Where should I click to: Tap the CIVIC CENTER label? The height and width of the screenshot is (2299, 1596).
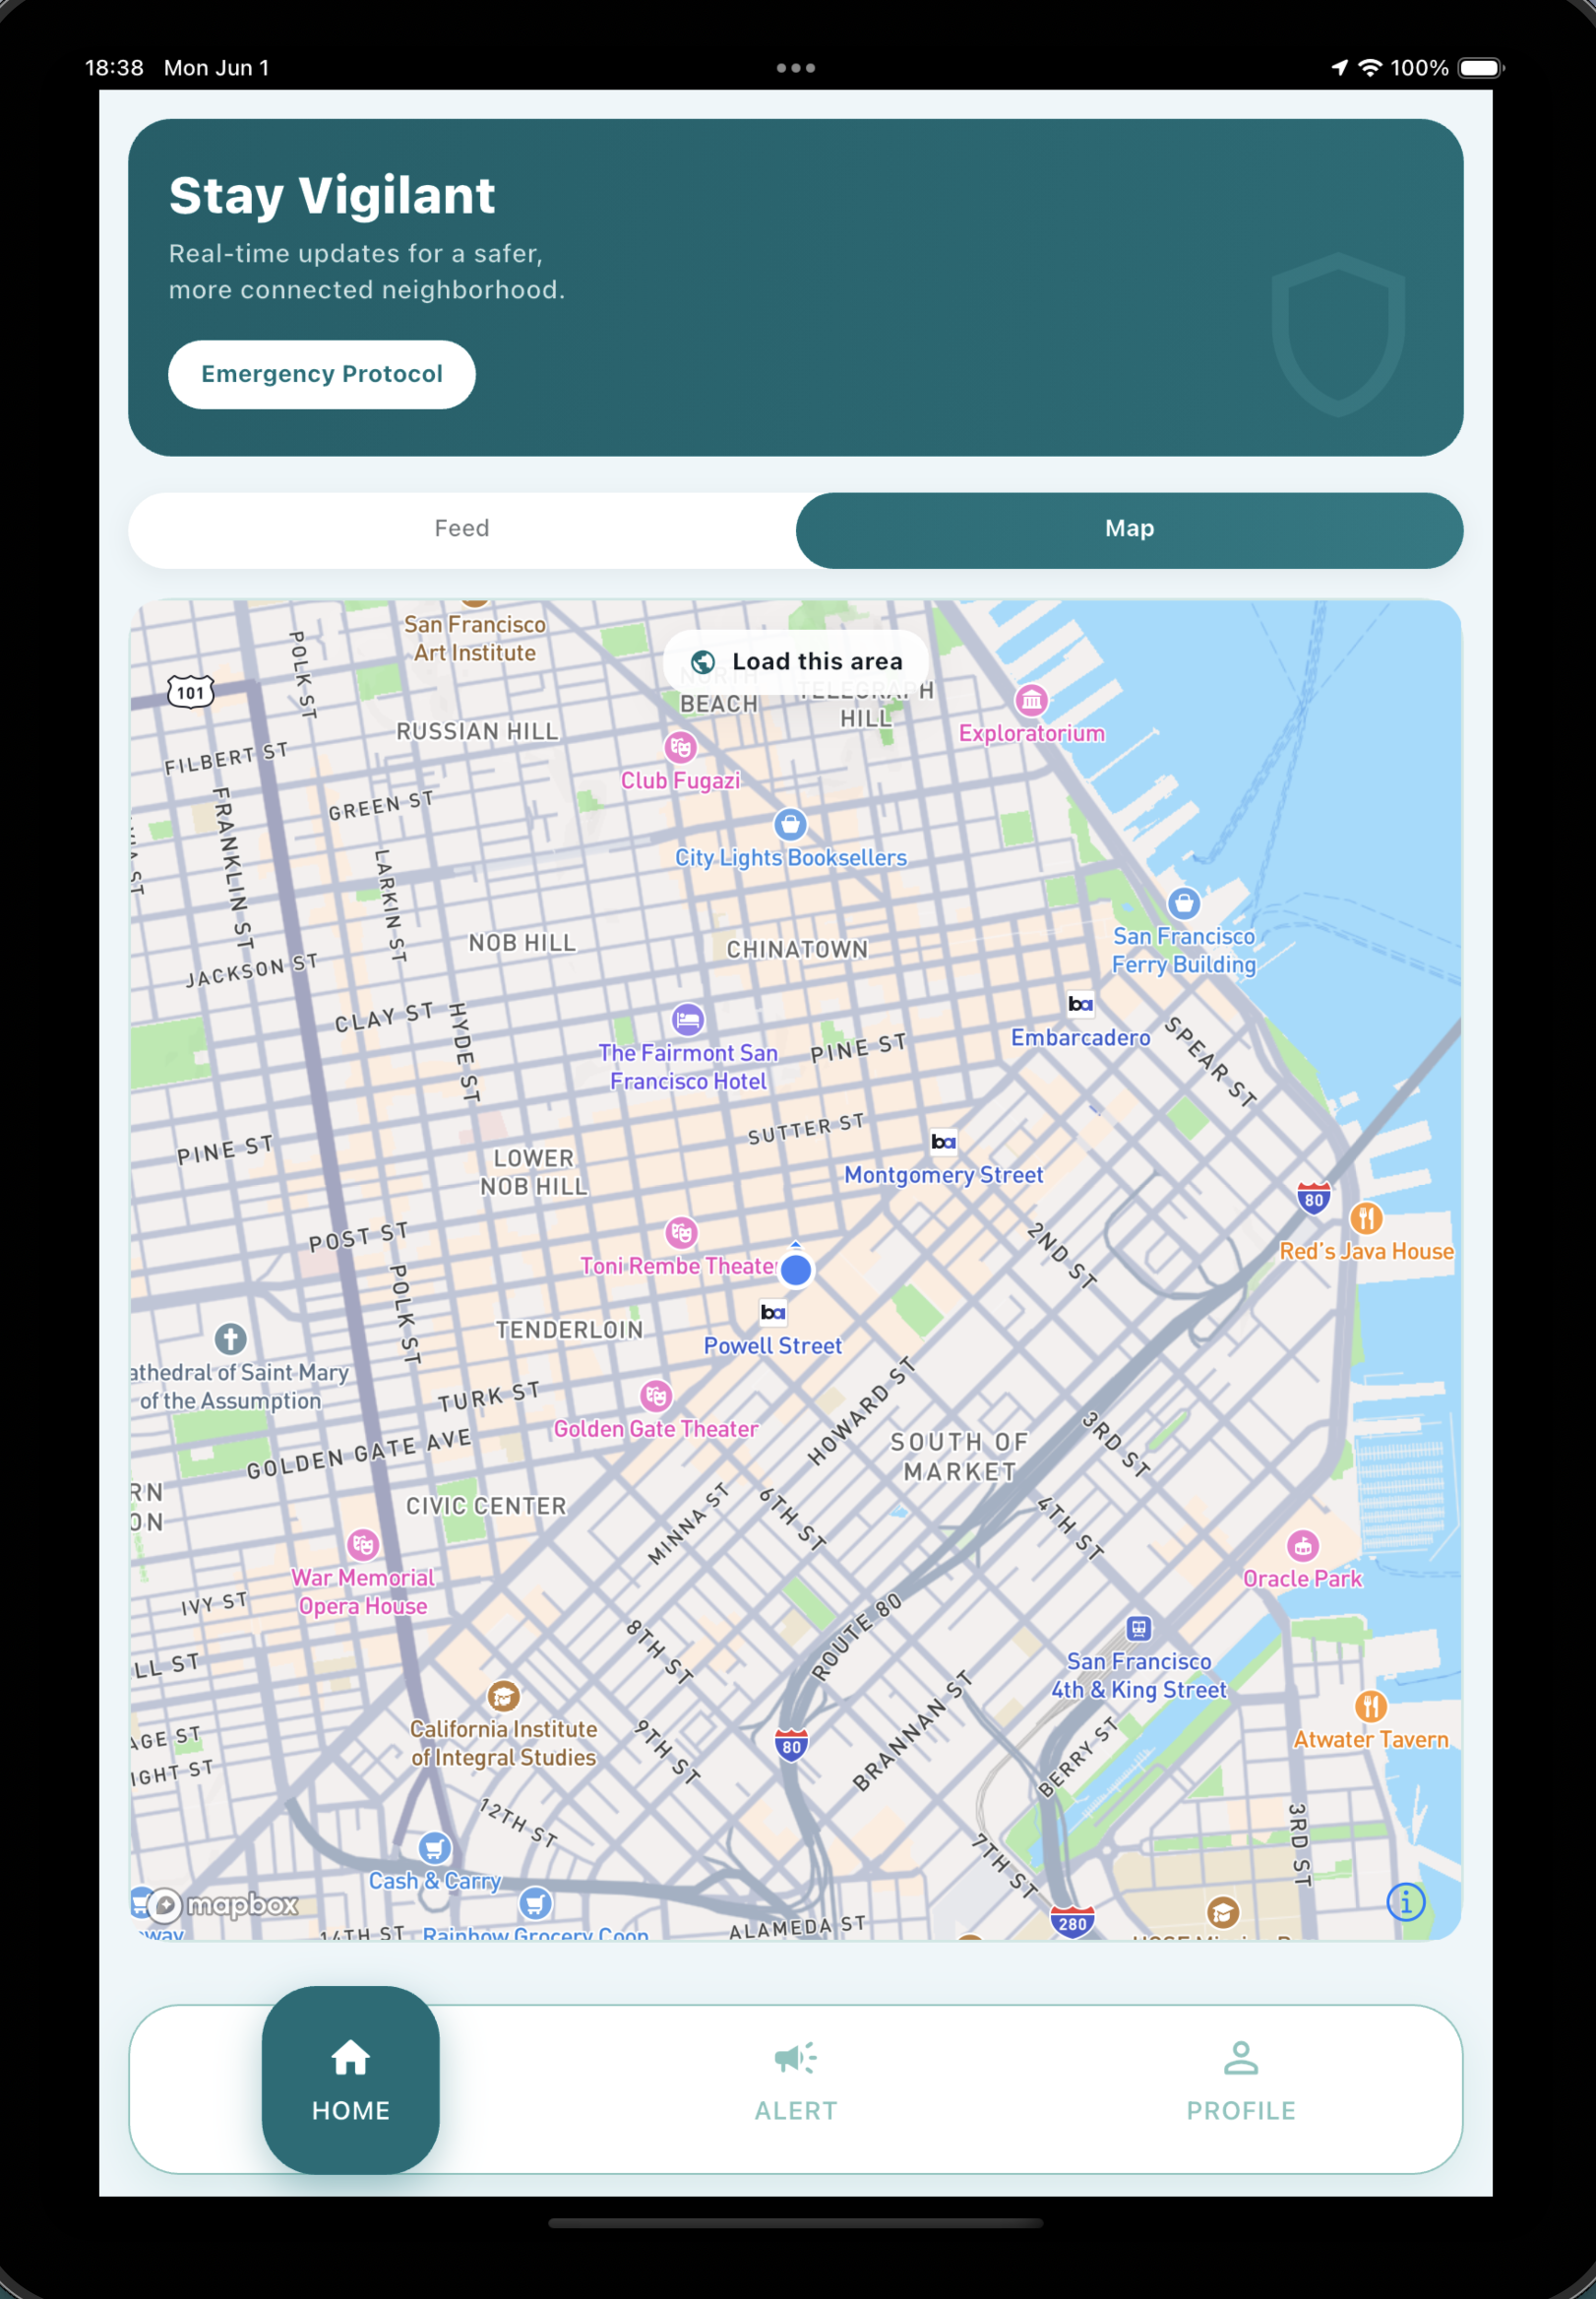point(486,1506)
